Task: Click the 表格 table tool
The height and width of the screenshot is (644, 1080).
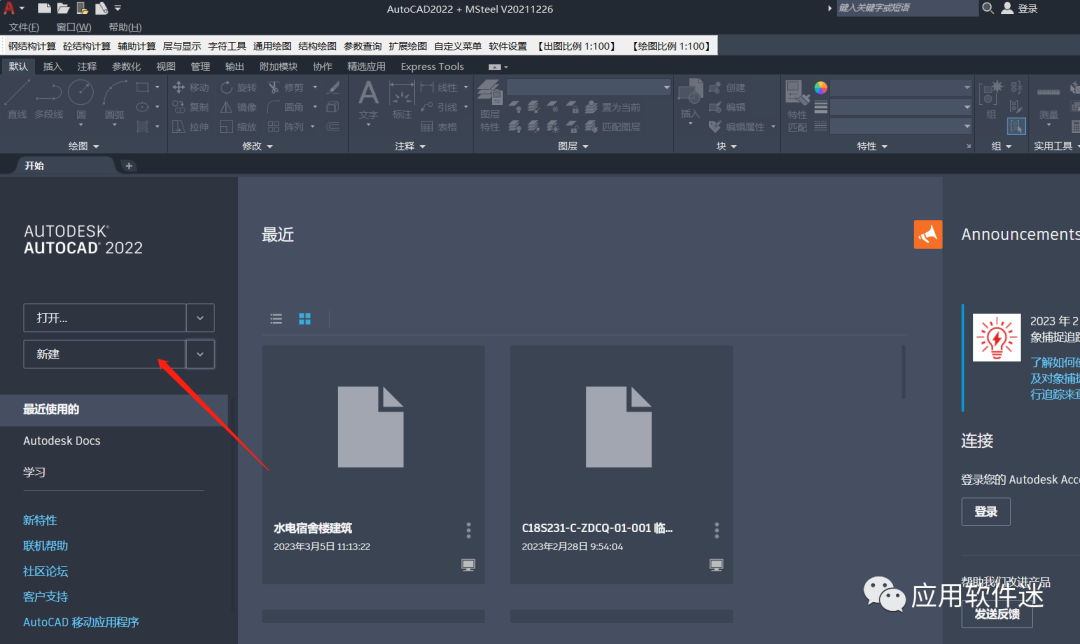Action: 439,127
